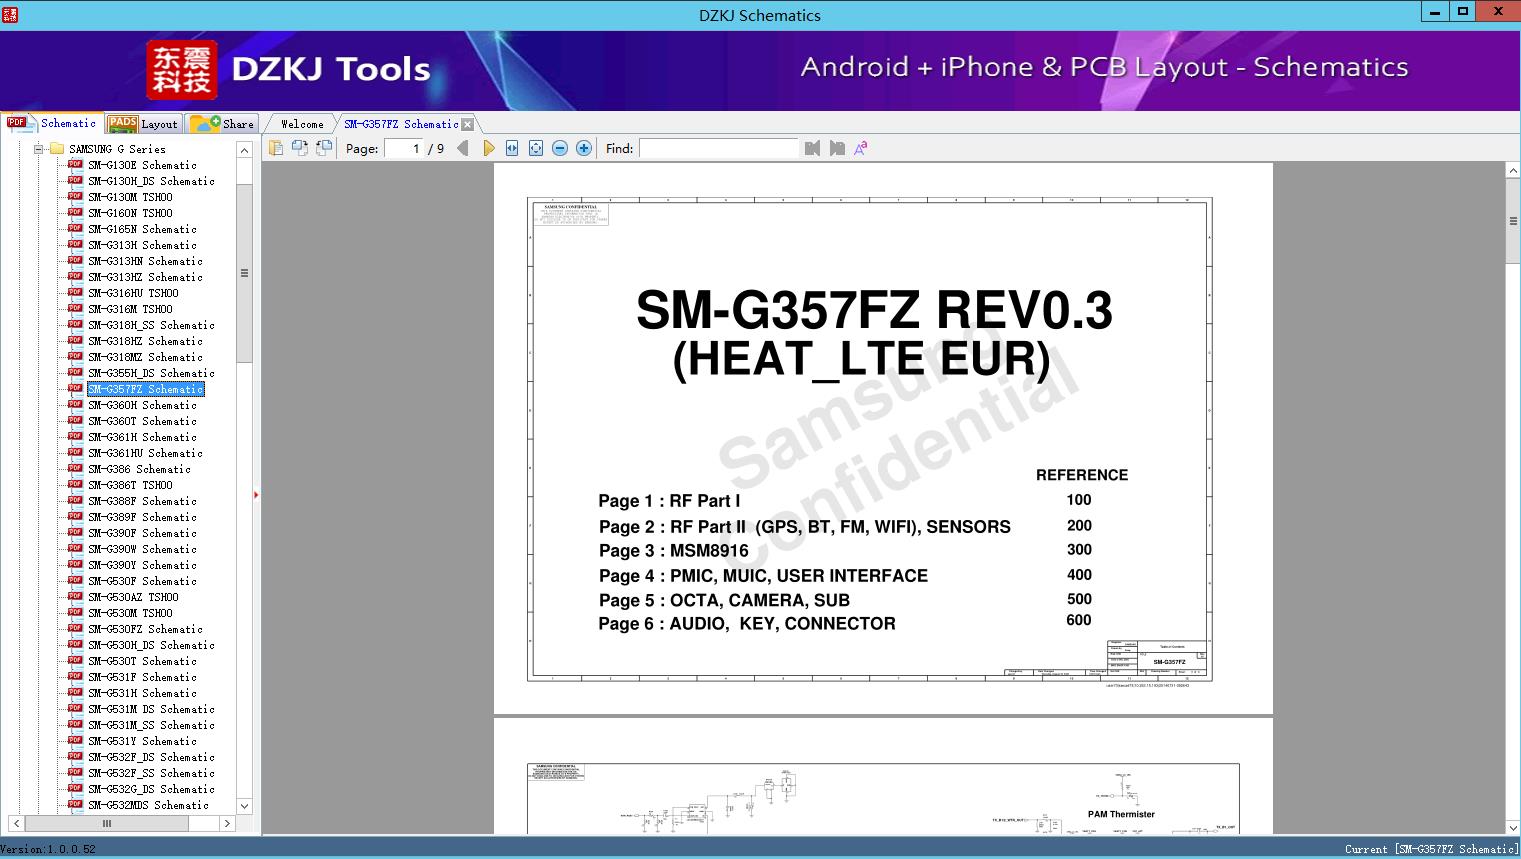Screen dimensions: 1521x859
Task: Go to the next page
Action: point(488,148)
